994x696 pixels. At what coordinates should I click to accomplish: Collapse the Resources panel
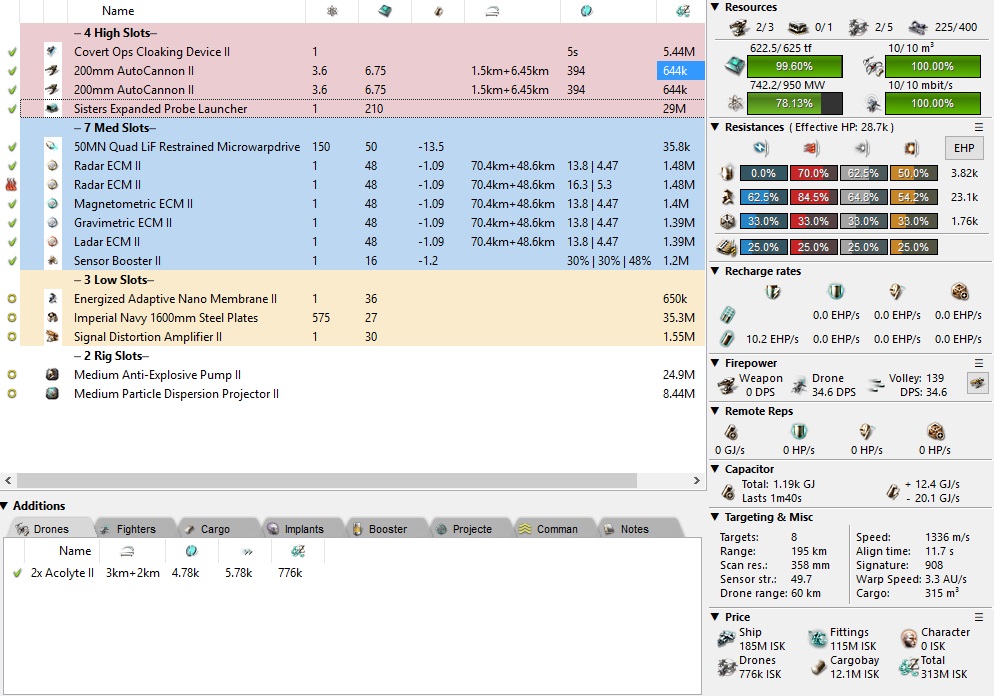[x=715, y=7]
